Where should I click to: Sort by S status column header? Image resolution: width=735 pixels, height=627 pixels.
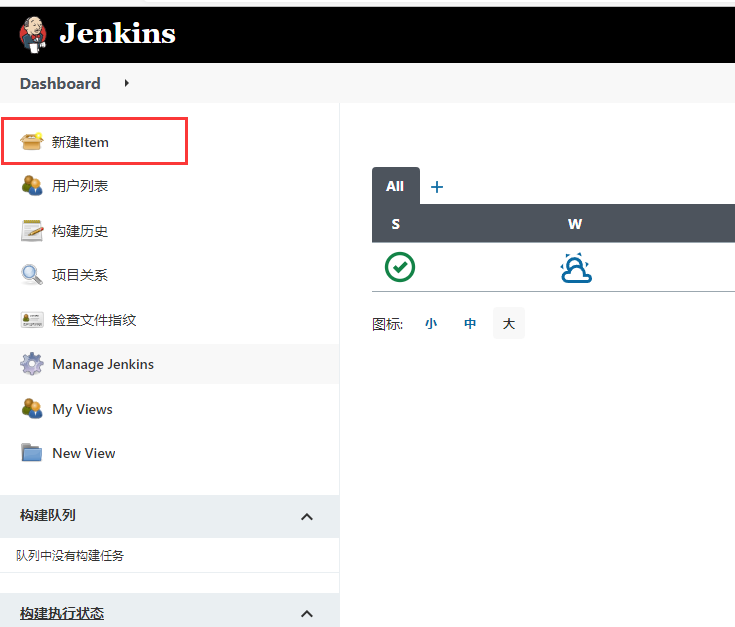tap(396, 224)
